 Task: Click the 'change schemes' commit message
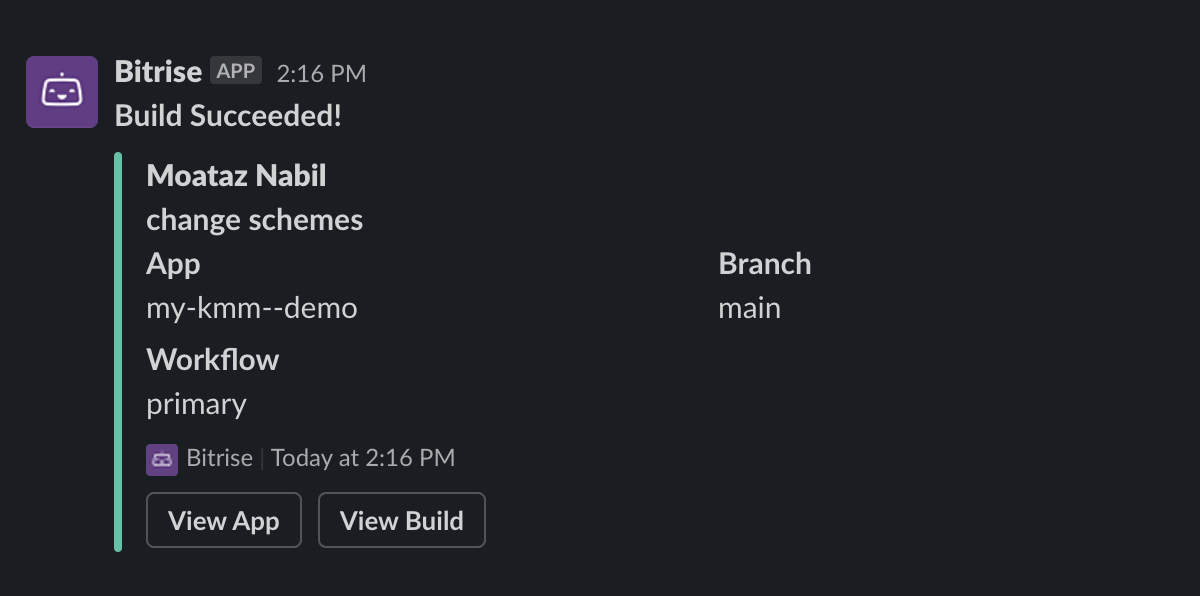coord(254,220)
